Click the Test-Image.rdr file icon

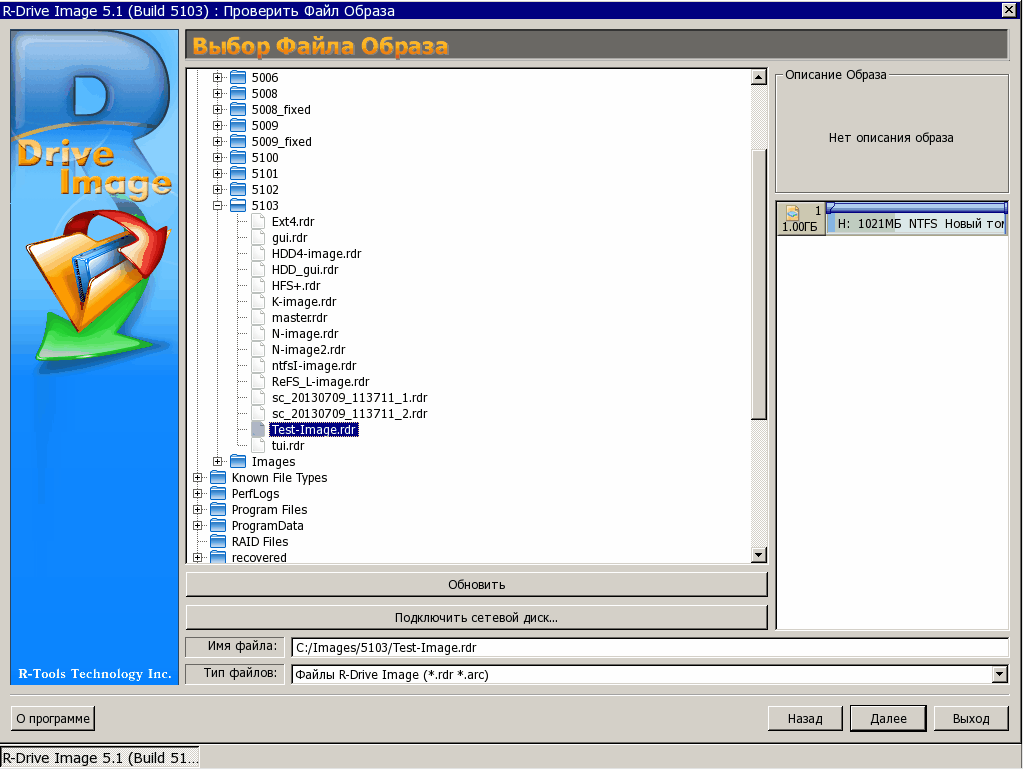click(x=258, y=429)
